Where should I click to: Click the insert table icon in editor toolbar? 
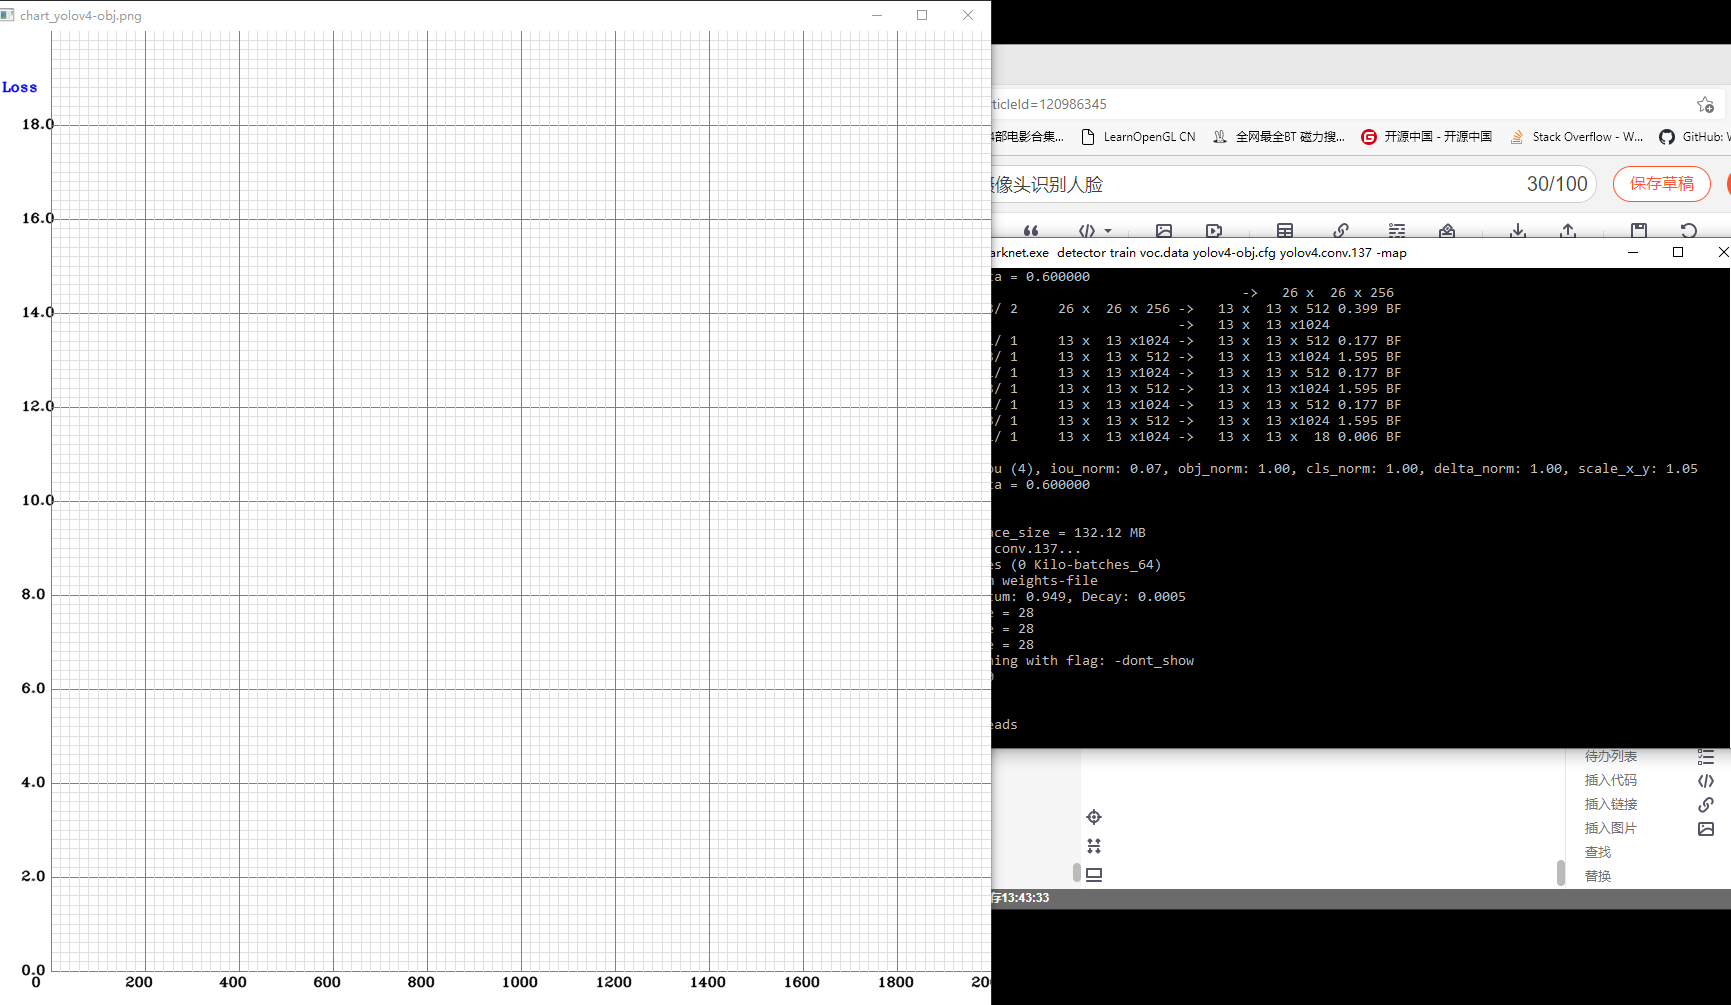[x=1285, y=231]
